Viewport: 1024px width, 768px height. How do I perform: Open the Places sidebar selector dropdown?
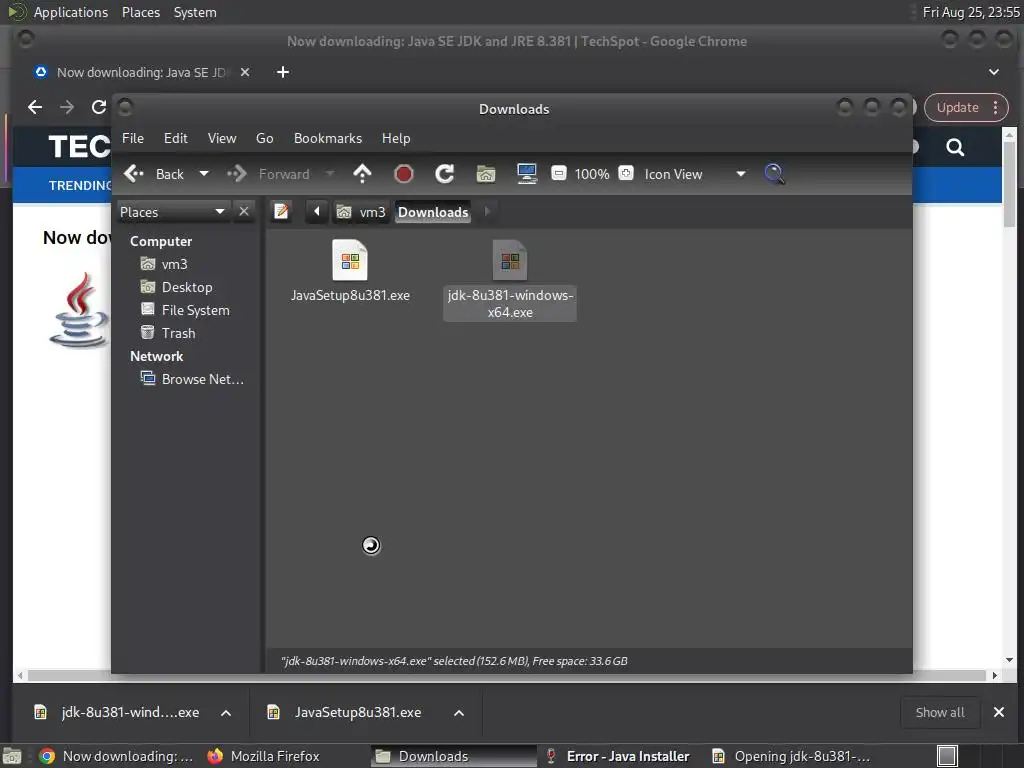[173, 212]
